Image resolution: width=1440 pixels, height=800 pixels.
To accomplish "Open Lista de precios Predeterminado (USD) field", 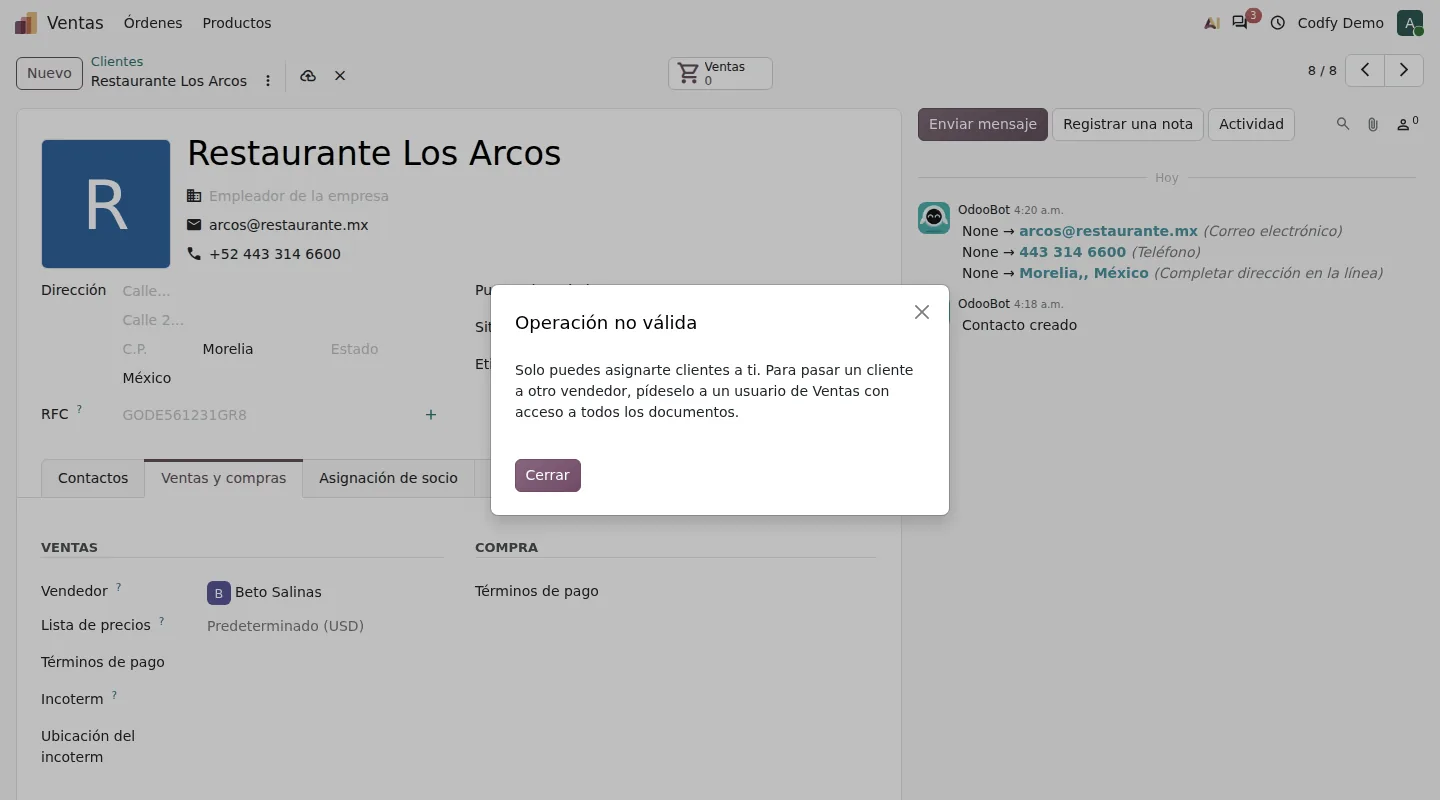I will click(325, 626).
